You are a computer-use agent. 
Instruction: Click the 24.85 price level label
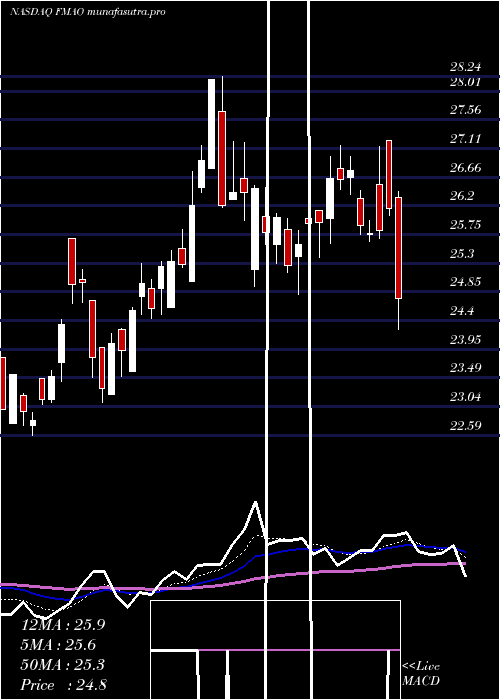coord(466,282)
